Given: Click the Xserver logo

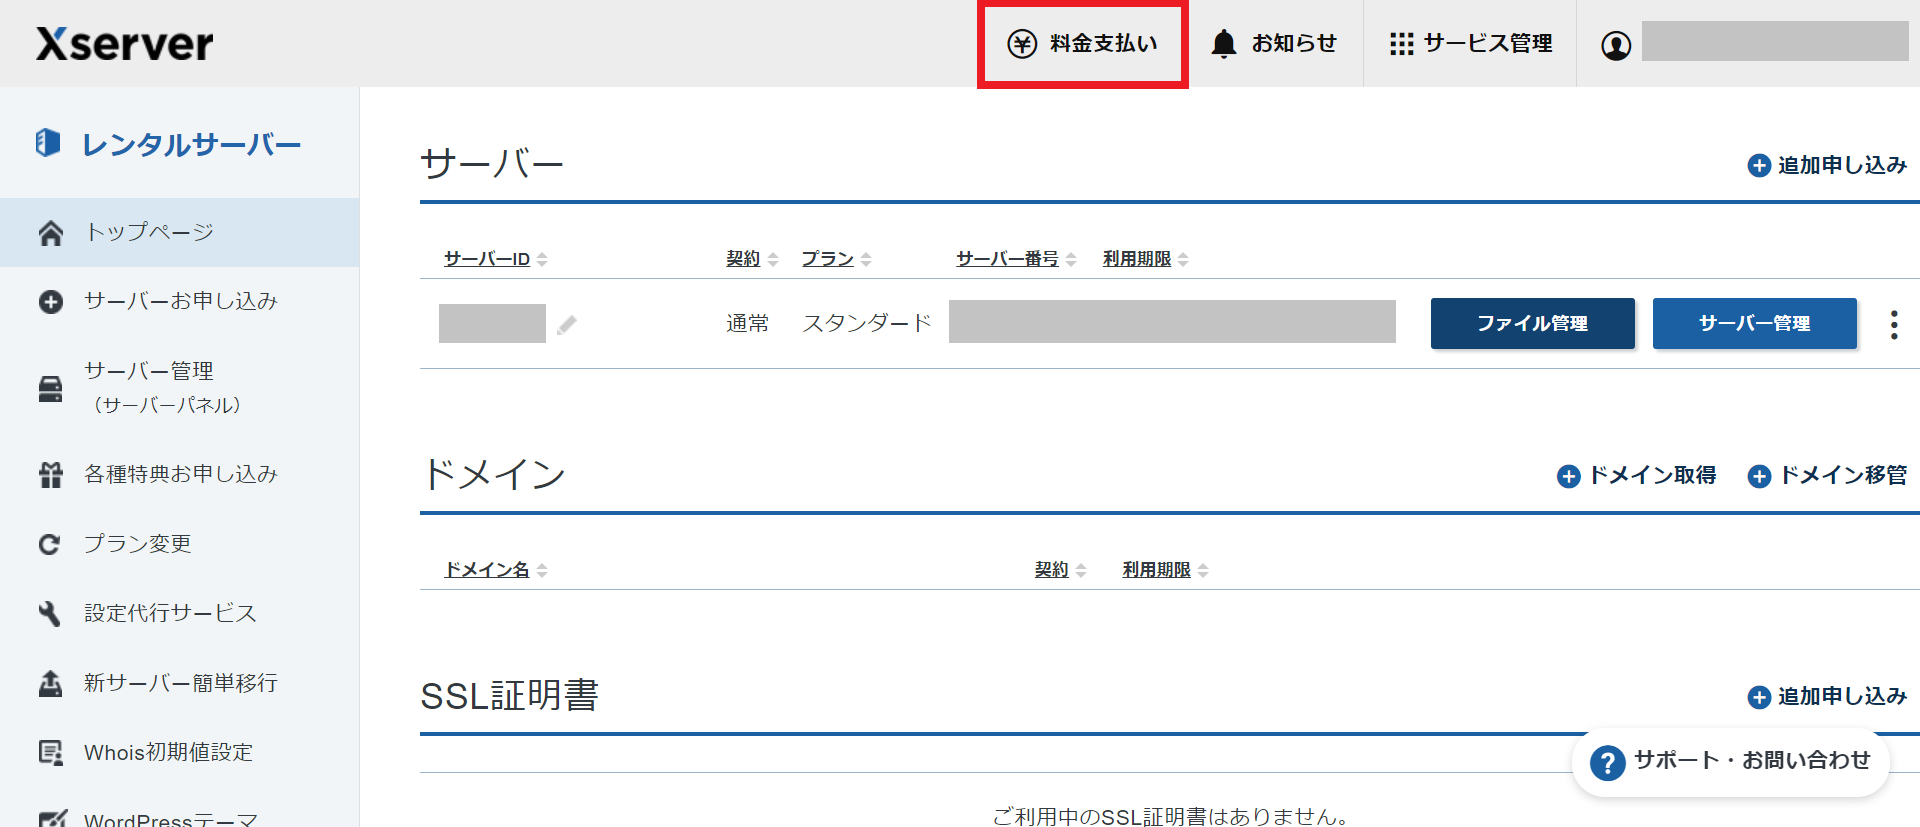Looking at the screenshot, I should click(125, 44).
